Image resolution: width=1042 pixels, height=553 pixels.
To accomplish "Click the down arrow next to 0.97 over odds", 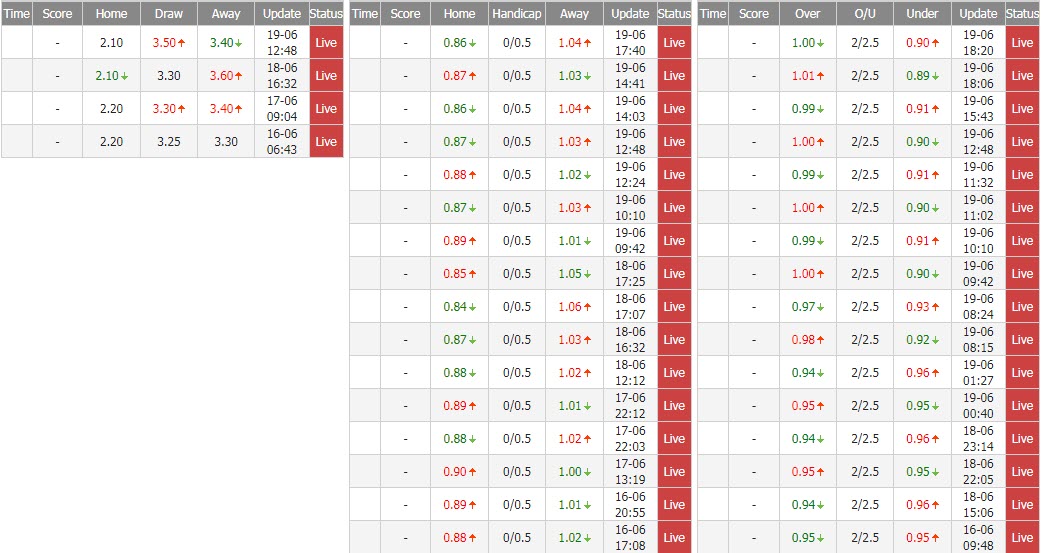I will pos(820,307).
